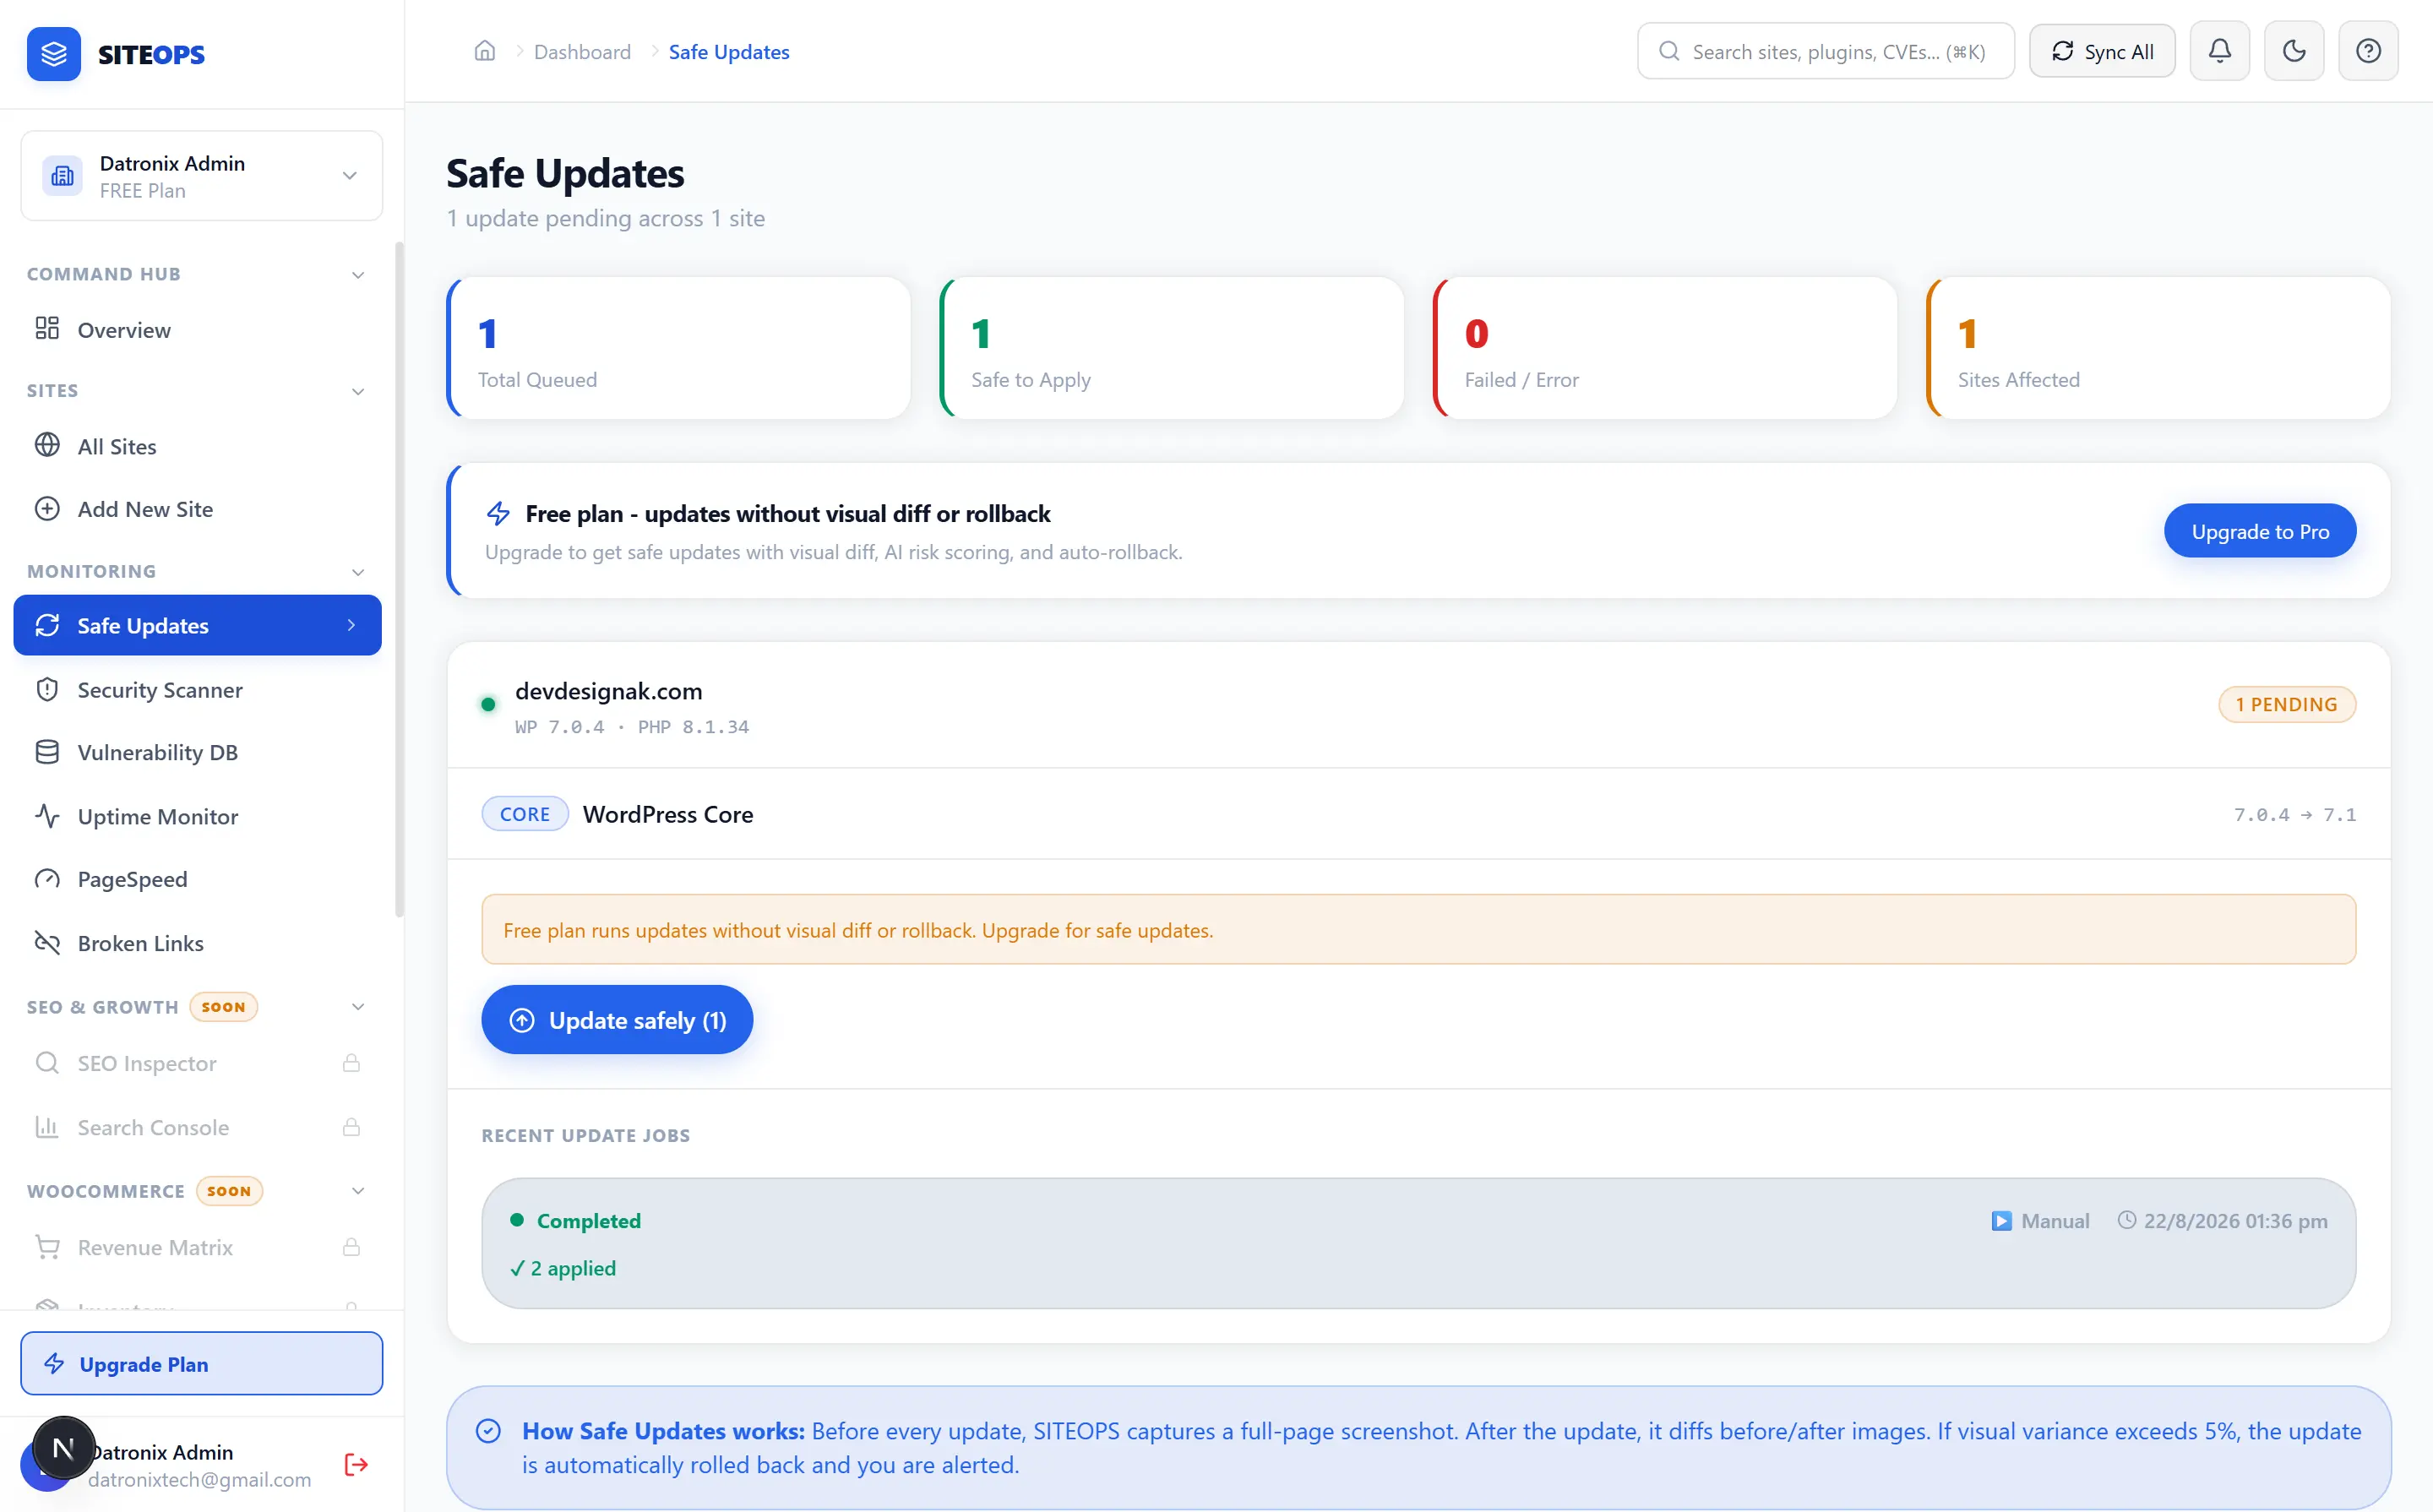Click the Datronix Admin building icon
Screen dimensions: 2433x1512
[x=62, y=176]
